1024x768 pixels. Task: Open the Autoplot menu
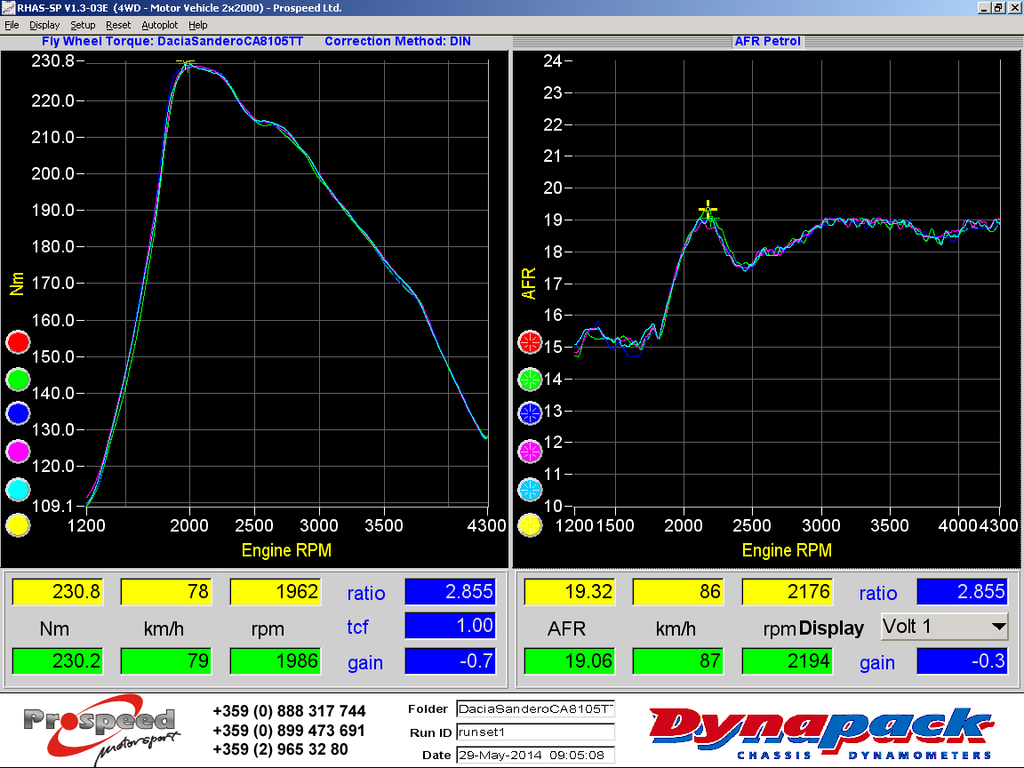point(159,25)
